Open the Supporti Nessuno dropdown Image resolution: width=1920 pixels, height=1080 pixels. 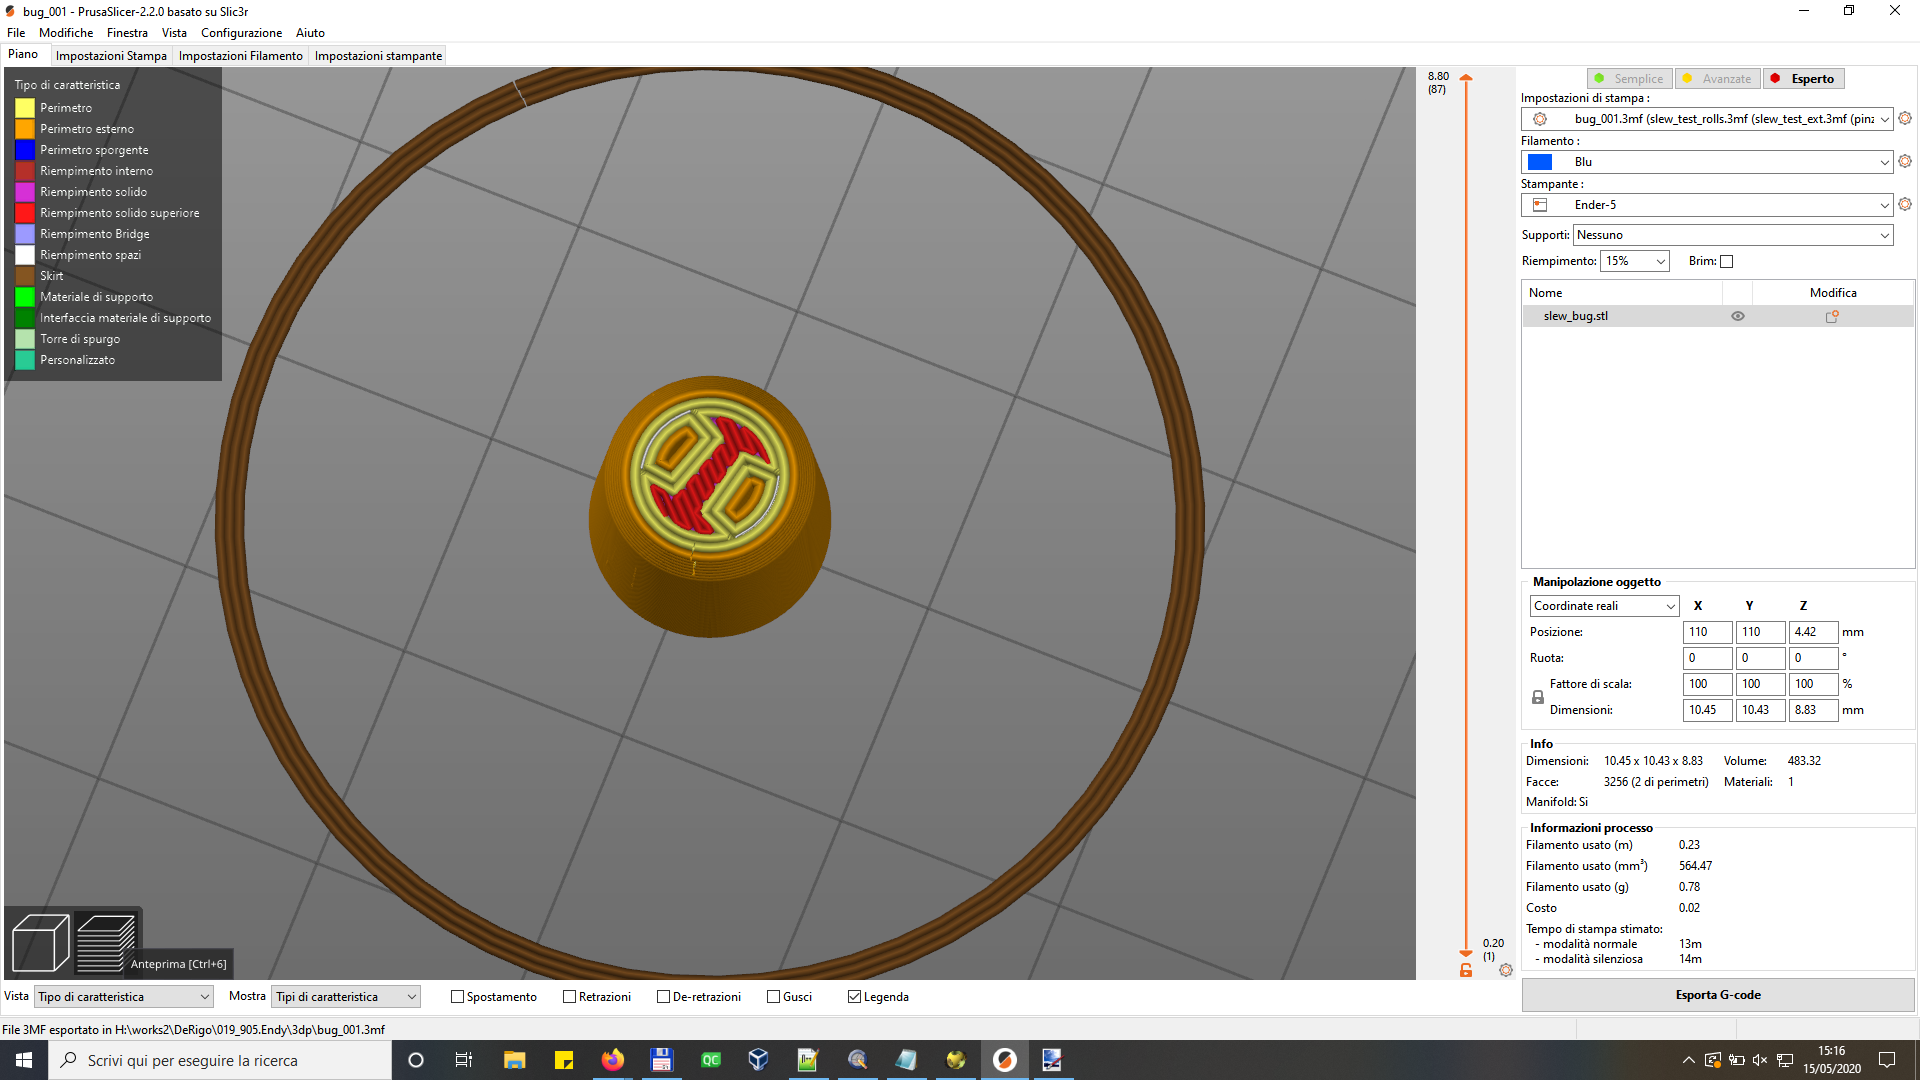pyautogui.click(x=1733, y=235)
